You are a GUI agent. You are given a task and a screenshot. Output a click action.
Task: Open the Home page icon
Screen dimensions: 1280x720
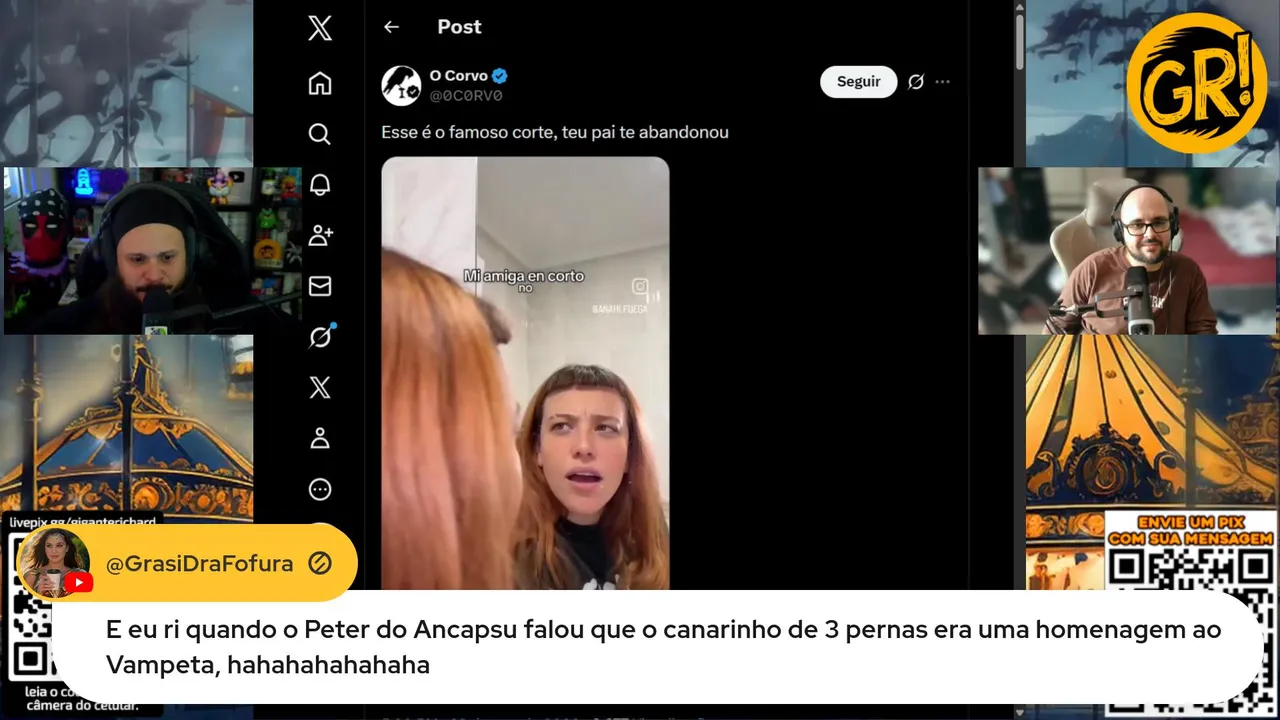(320, 83)
